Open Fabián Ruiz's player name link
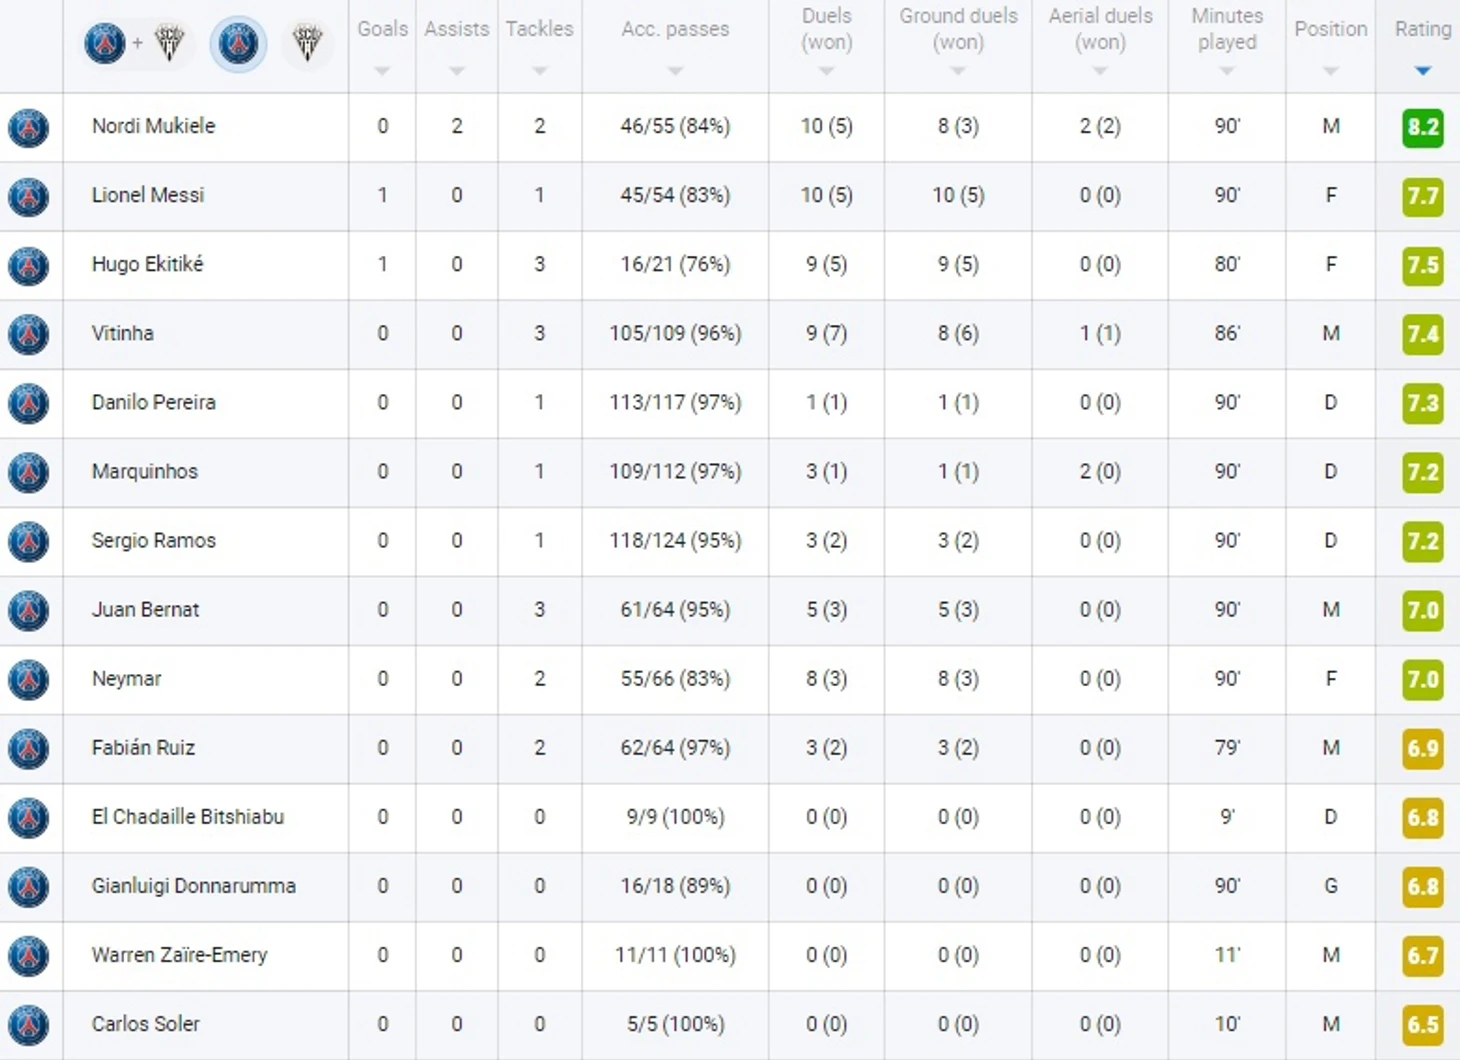1460x1060 pixels. 143,748
